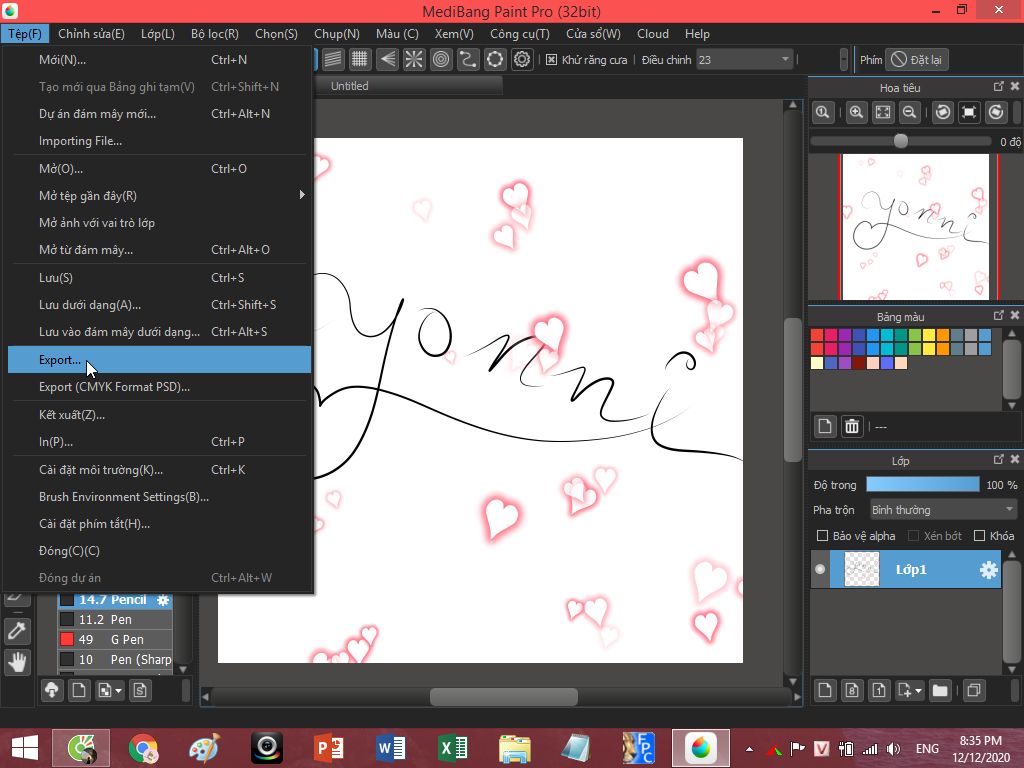Toggle color box of 49 G Pen brush
Viewport: 1024px width, 768px height.
67,639
